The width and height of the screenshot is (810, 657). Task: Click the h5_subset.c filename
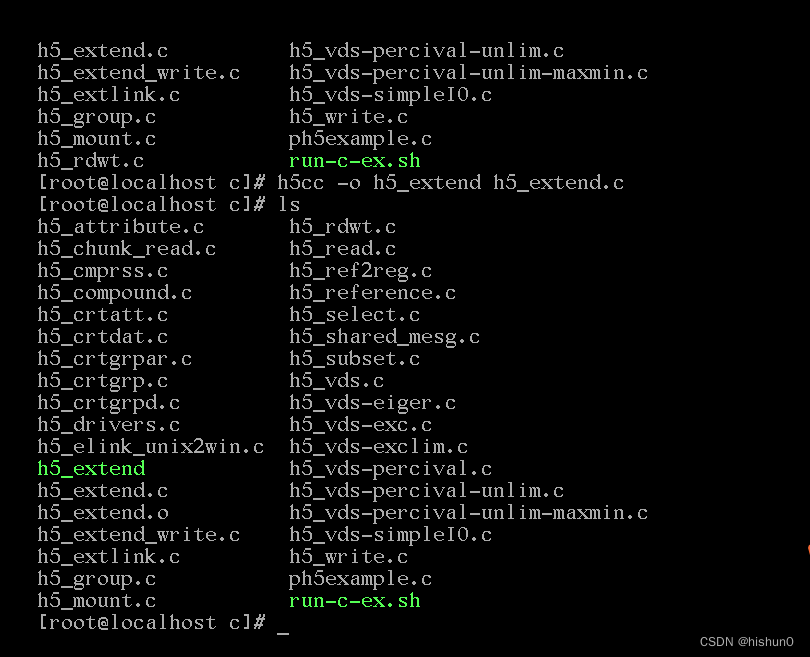(x=354, y=358)
